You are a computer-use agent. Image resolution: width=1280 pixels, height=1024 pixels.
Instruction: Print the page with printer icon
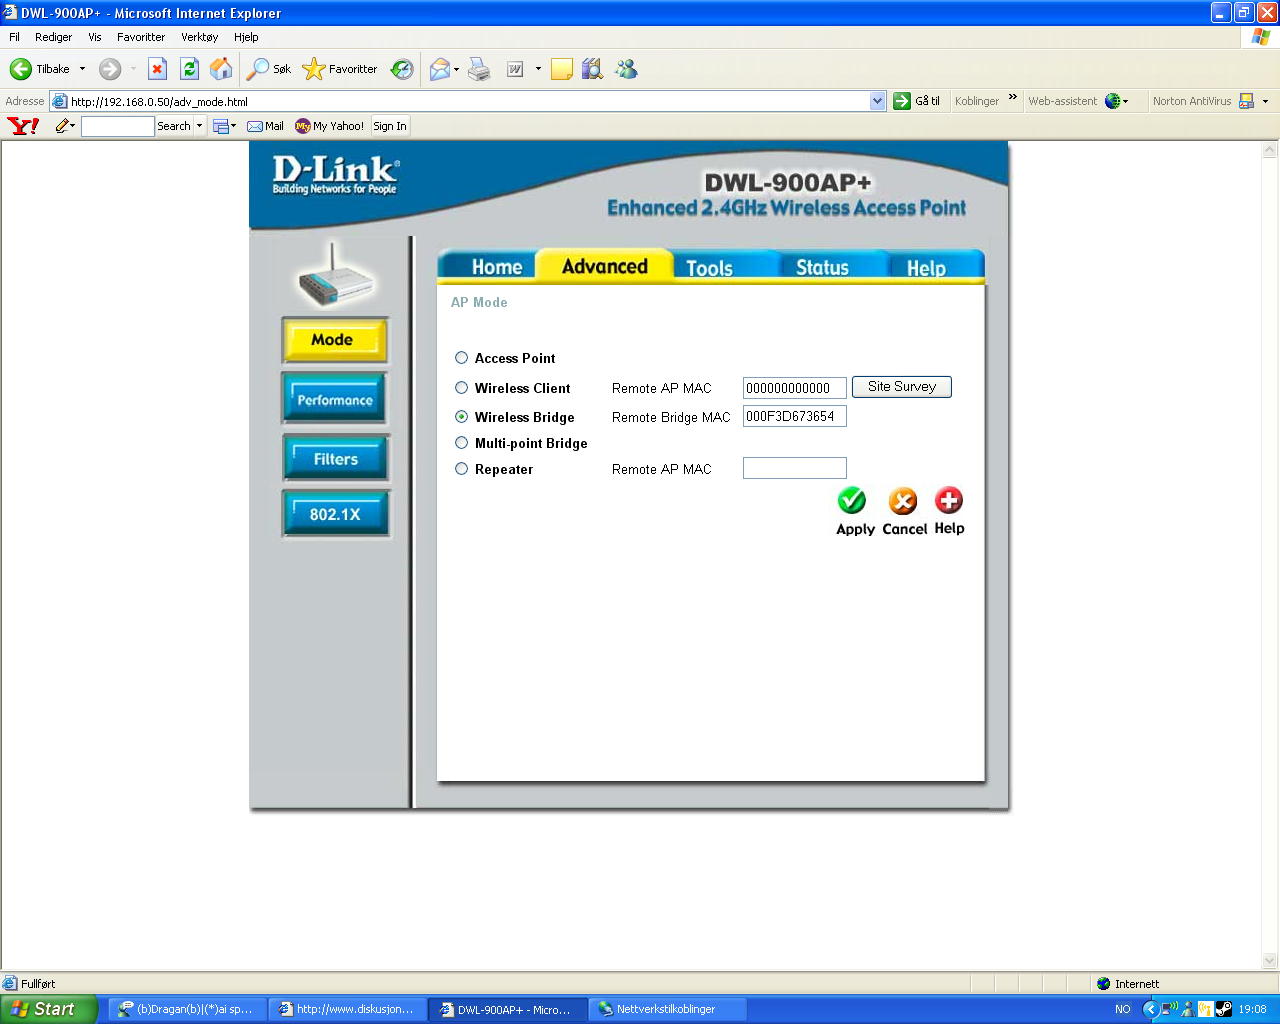point(479,69)
